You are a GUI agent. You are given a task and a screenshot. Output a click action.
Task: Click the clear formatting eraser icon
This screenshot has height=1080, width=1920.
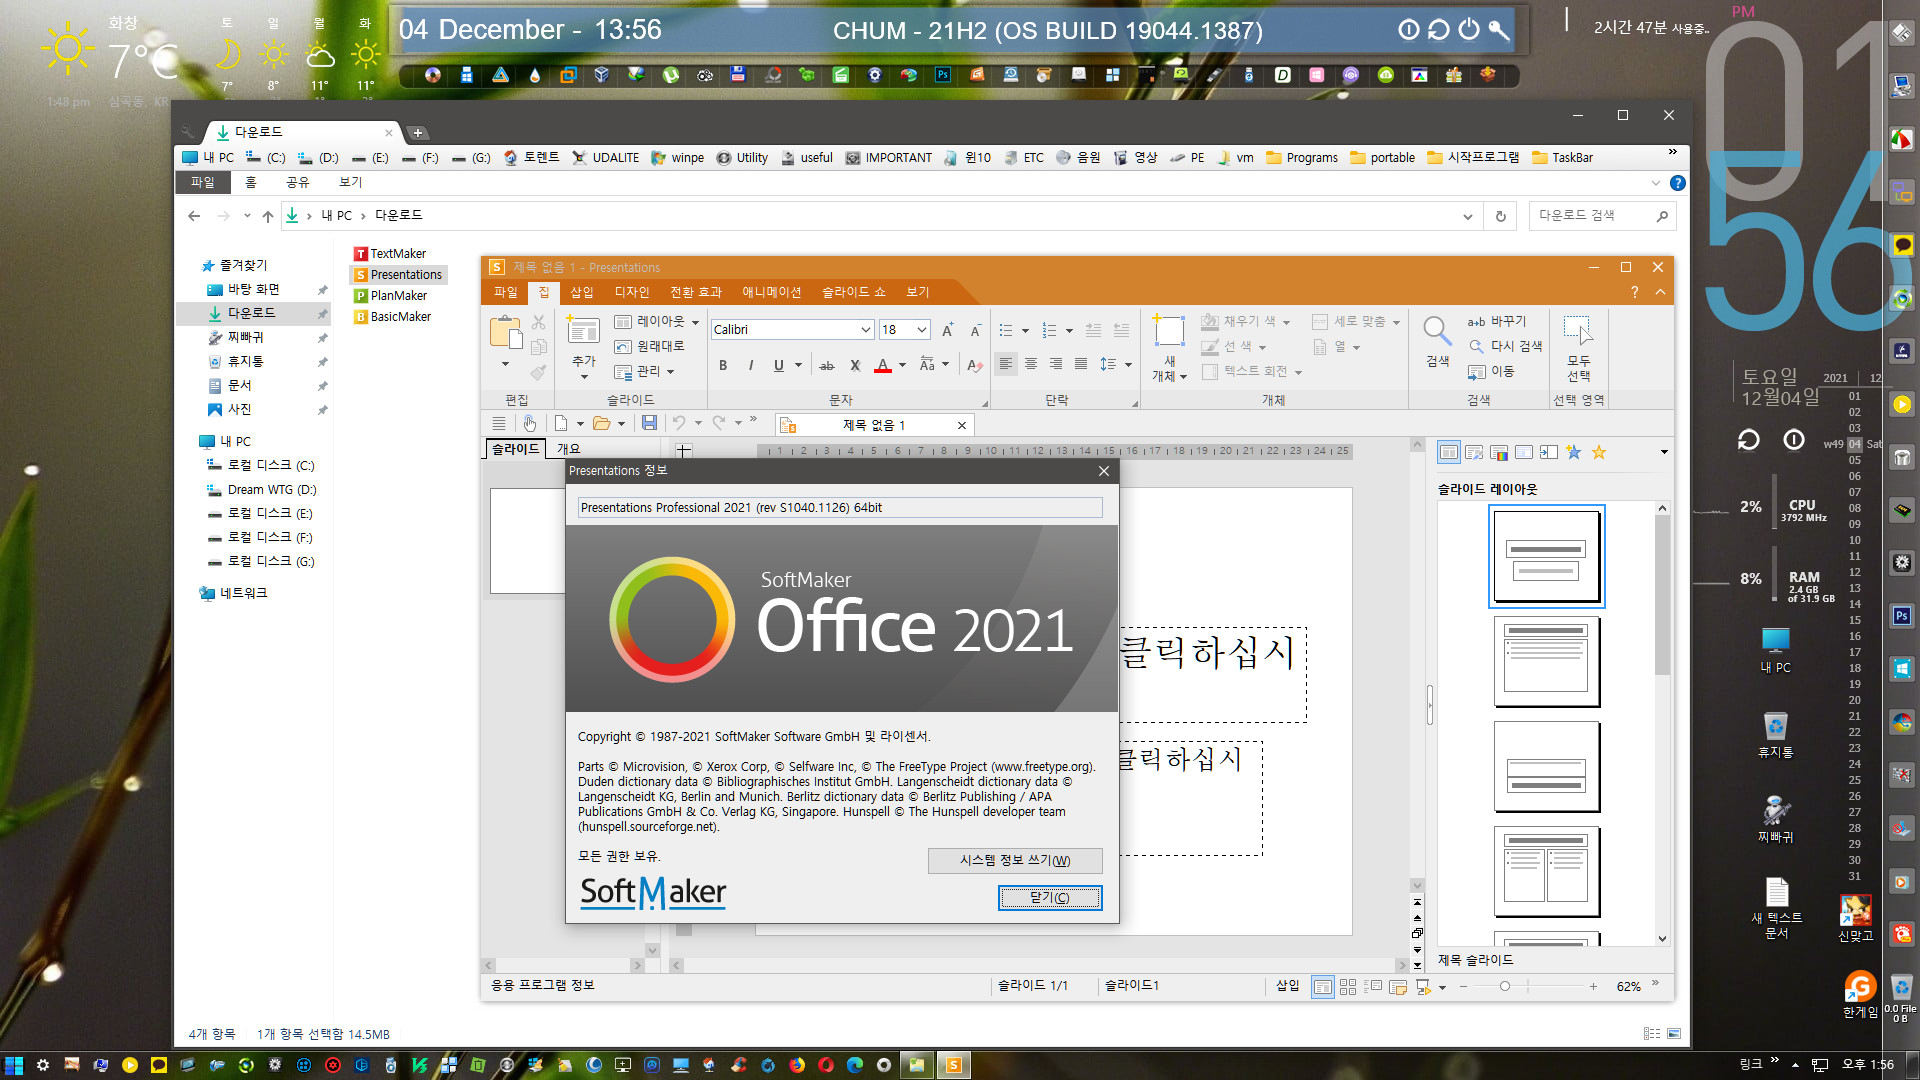[x=975, y=366]
